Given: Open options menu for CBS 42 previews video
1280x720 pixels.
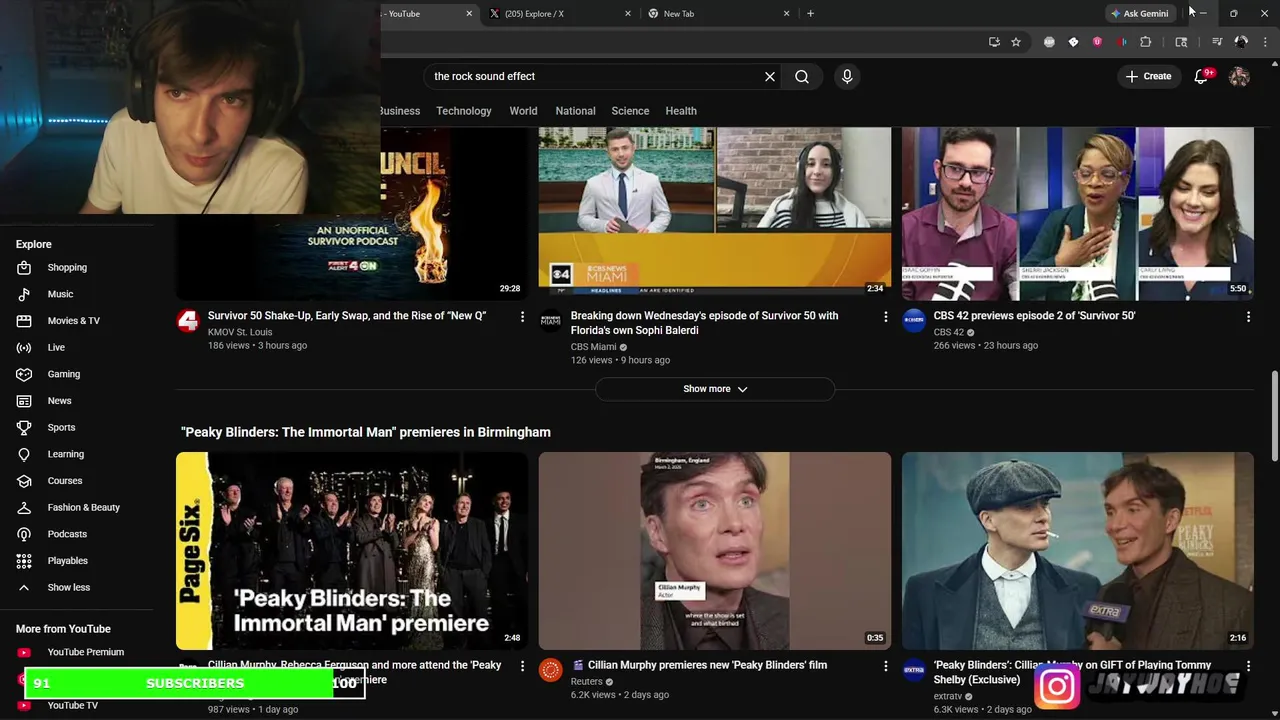Looking at the screenshot, I should (1248, 316).
